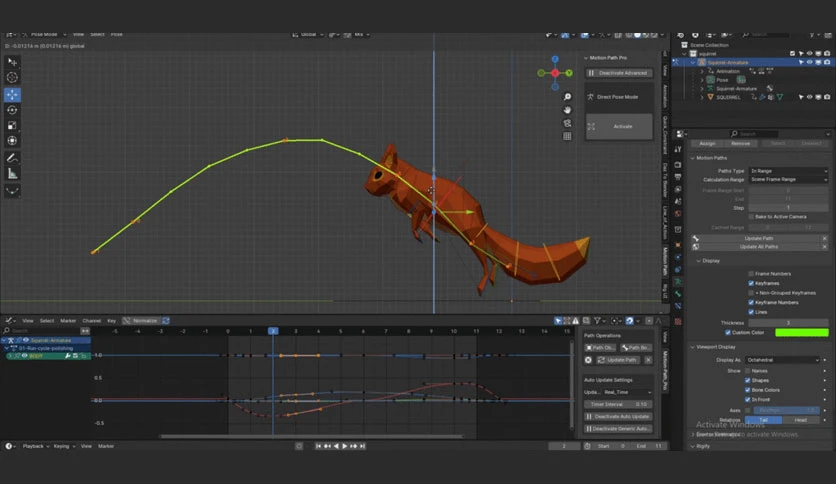This screenshot has width=836, height=484.
Task: Enable Non-Grouped Keyframes checkbox
Action: [x=751, y=293]
